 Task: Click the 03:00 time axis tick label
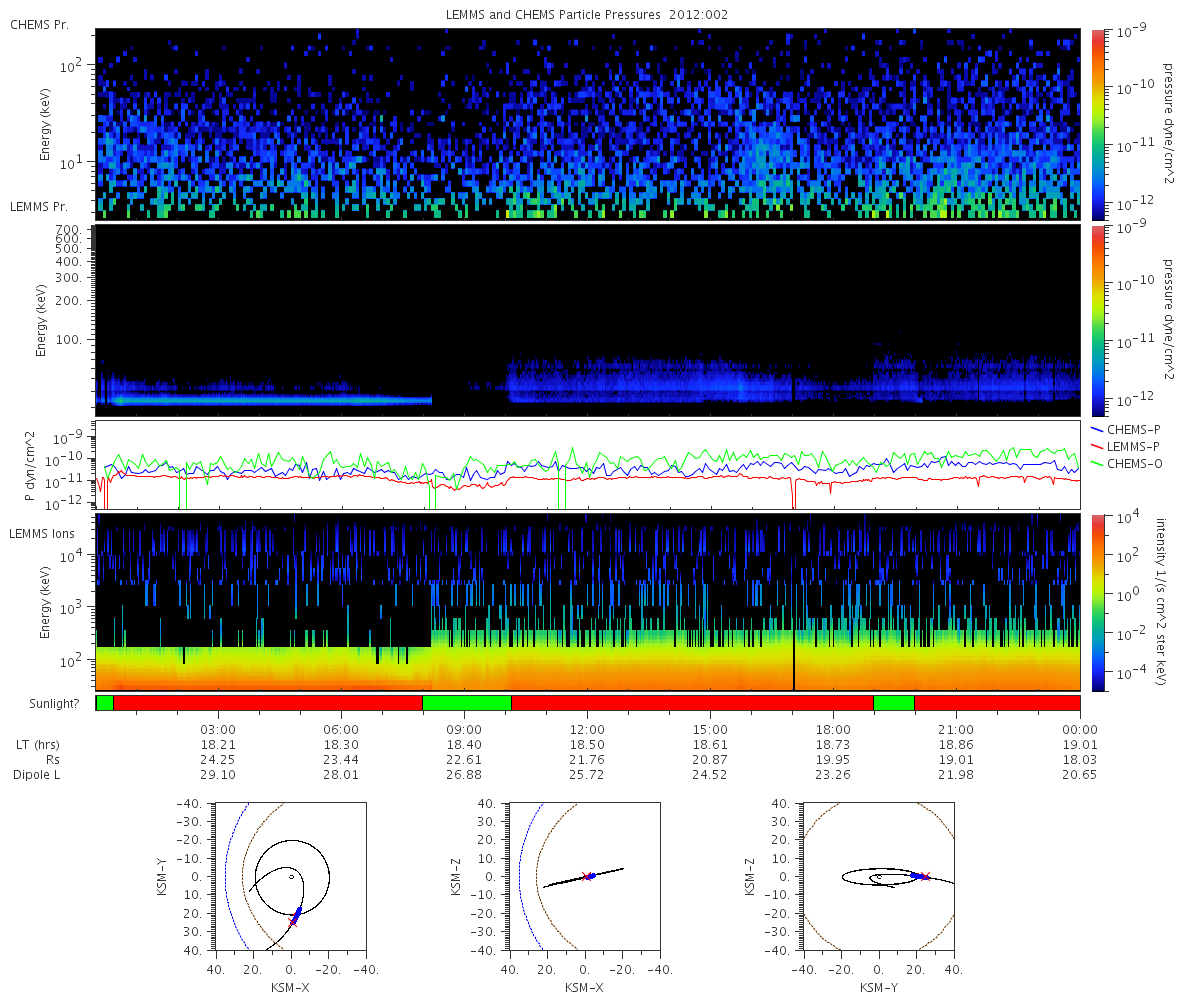[x=218, y=730]
